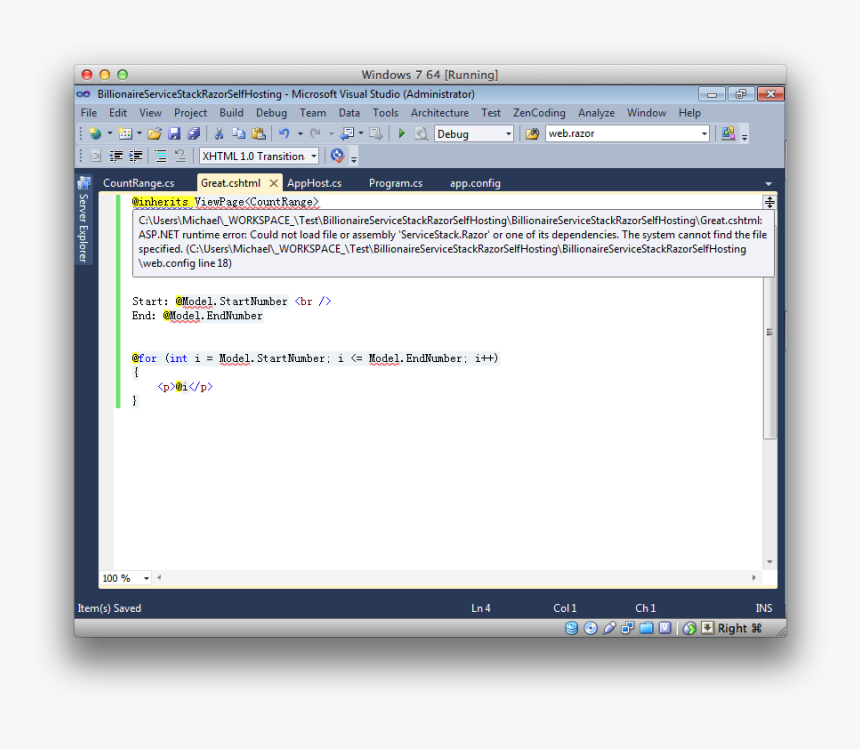This screenshot has height=749, width=860.
Task: Click the @inherits ViewPage<CountRange> code line
Action: [x=225, y=202]
